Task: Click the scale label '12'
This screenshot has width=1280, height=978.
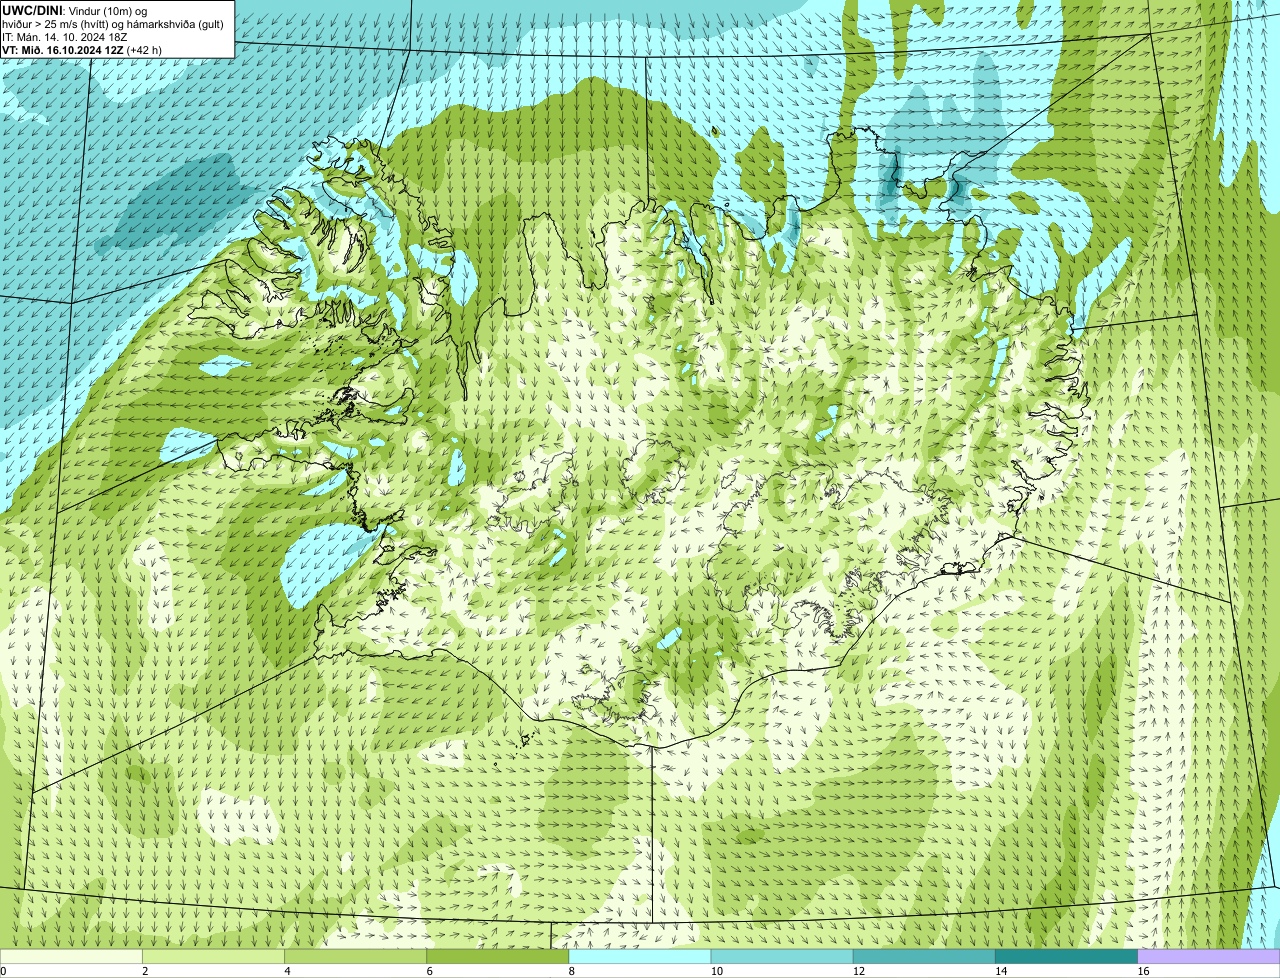Action: (859, 971)
